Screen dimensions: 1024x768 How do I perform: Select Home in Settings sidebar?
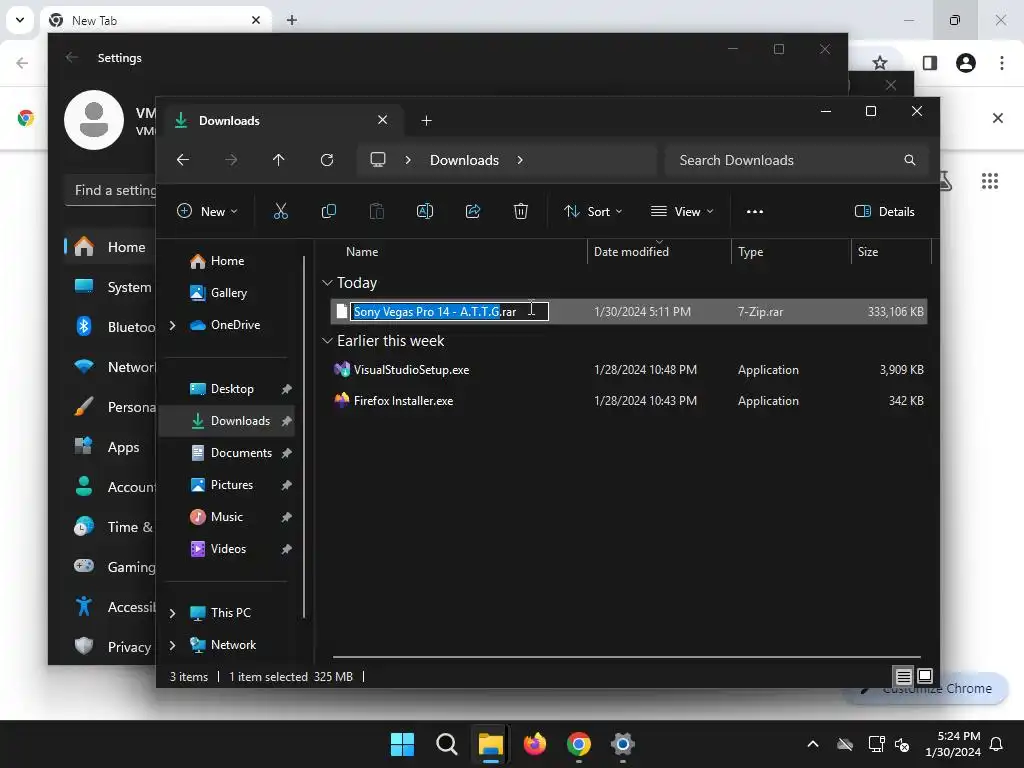(x=111, y=247)
